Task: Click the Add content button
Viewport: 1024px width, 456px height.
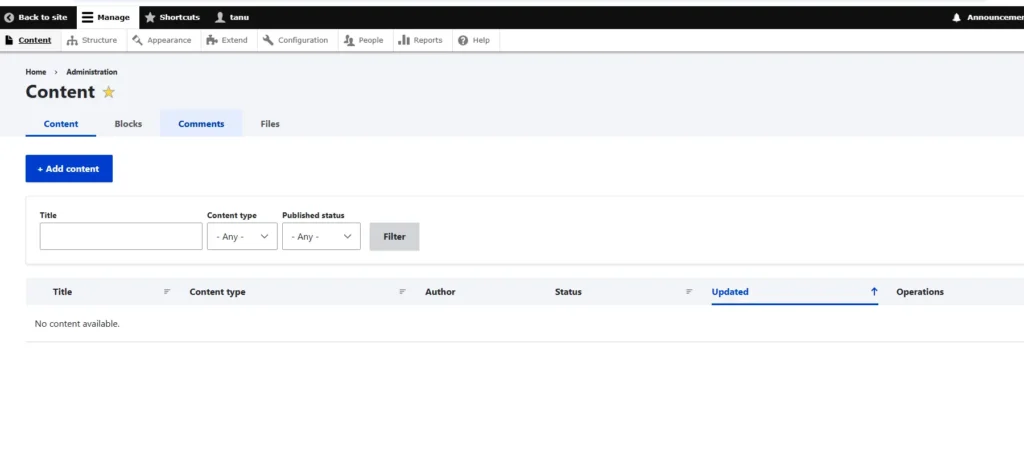Action: coord(69,169)
